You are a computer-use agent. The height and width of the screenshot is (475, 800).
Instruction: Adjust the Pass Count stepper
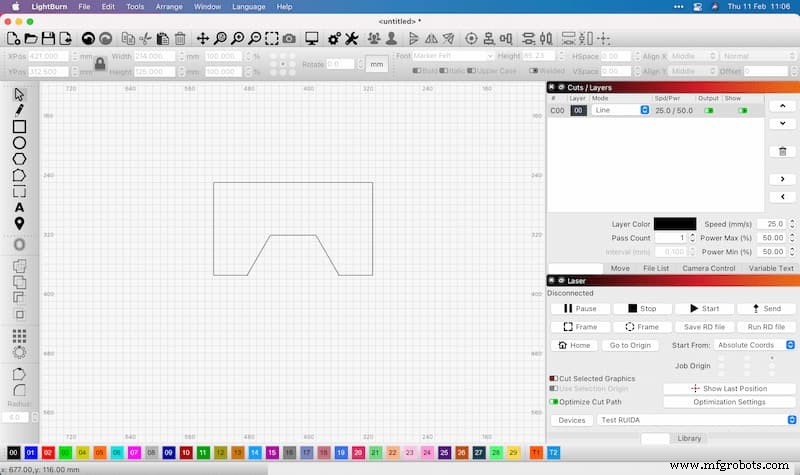692,238
